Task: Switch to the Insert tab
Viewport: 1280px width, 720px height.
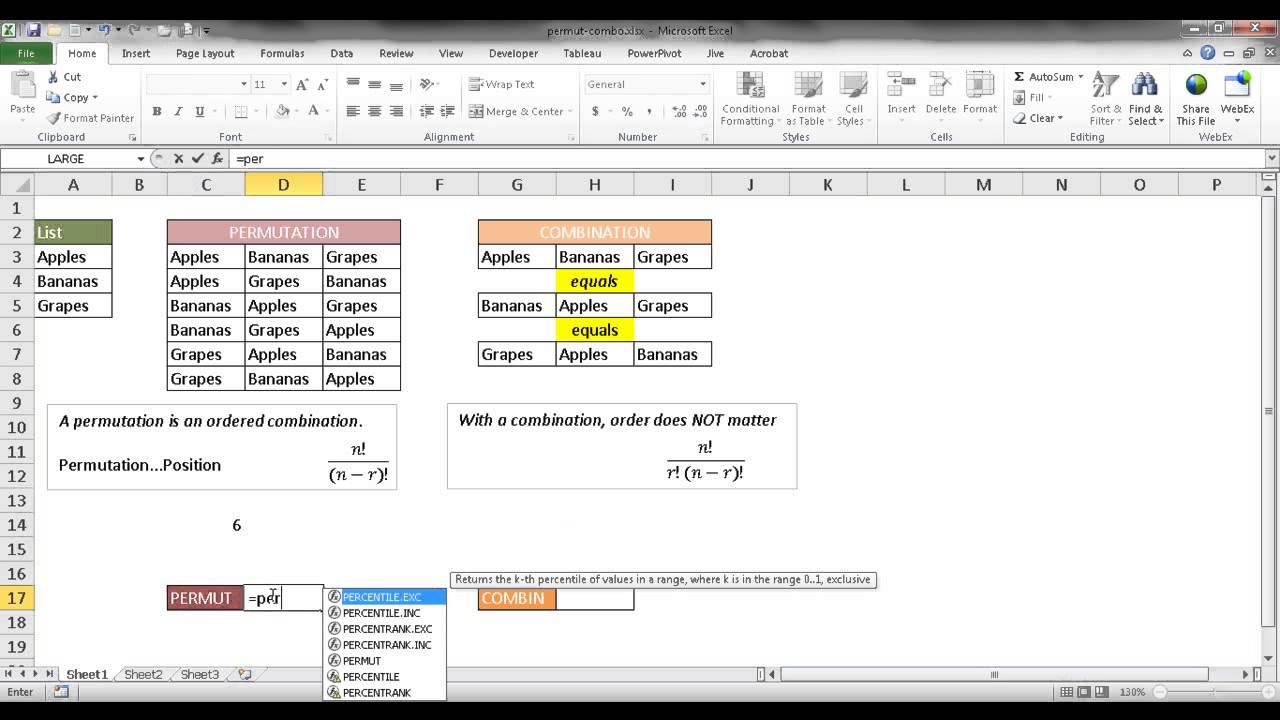Action: pos(136,54)
